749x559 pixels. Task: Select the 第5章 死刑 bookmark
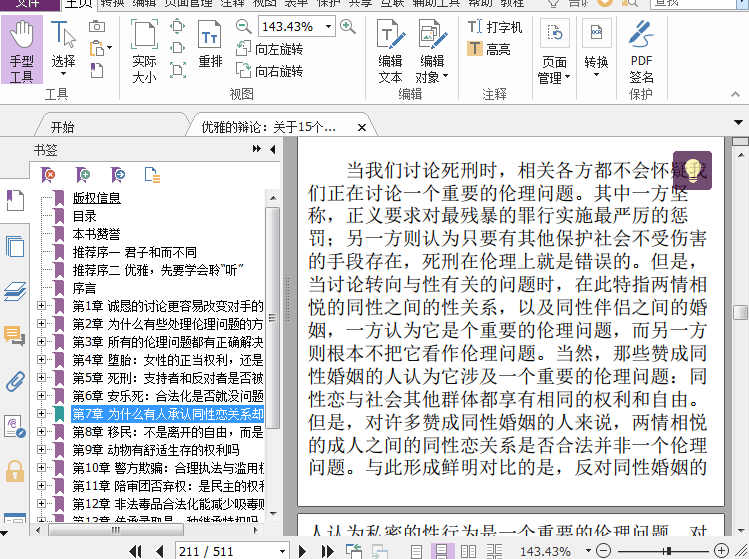tap(168, 378)
